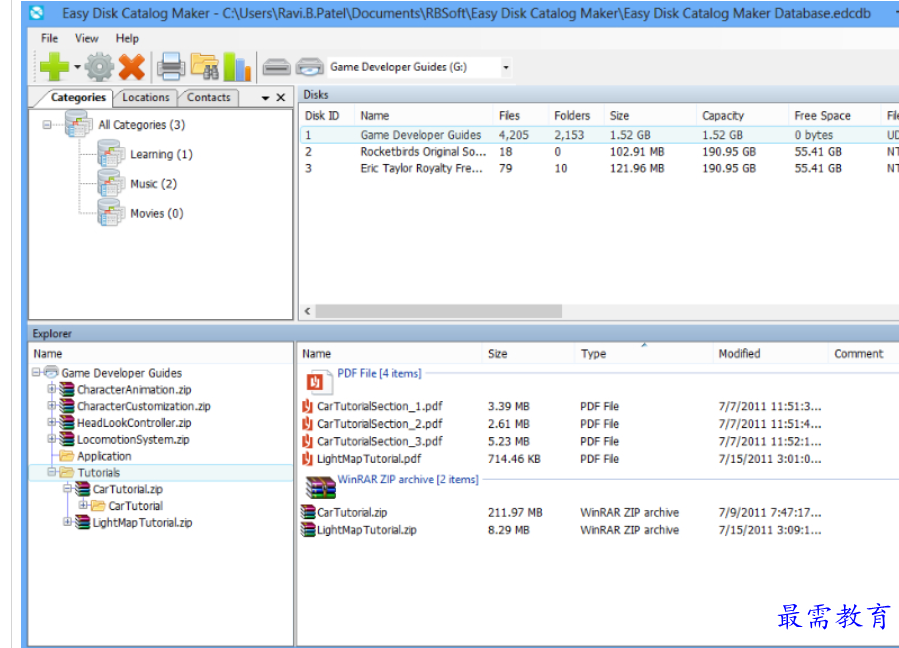Viewport: 899px width, 648px height.
Task: Expand CharacterCustomization.zip in Explorer tree
Action: point(52,405)
